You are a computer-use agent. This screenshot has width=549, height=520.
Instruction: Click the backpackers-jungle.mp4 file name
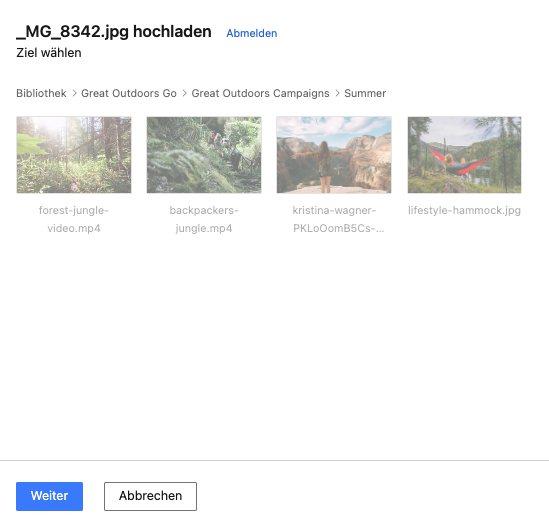(204, 219)
